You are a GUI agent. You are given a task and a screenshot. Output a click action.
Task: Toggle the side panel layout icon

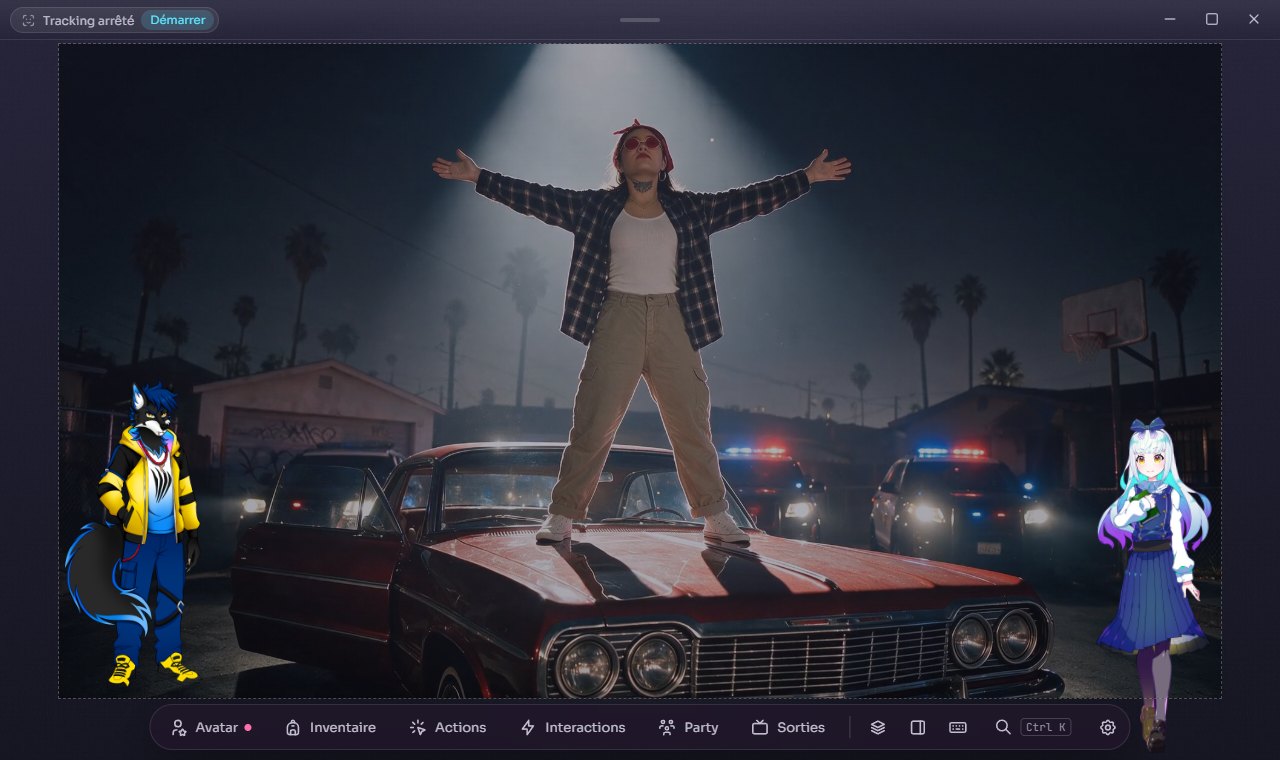tap(918, 727)
